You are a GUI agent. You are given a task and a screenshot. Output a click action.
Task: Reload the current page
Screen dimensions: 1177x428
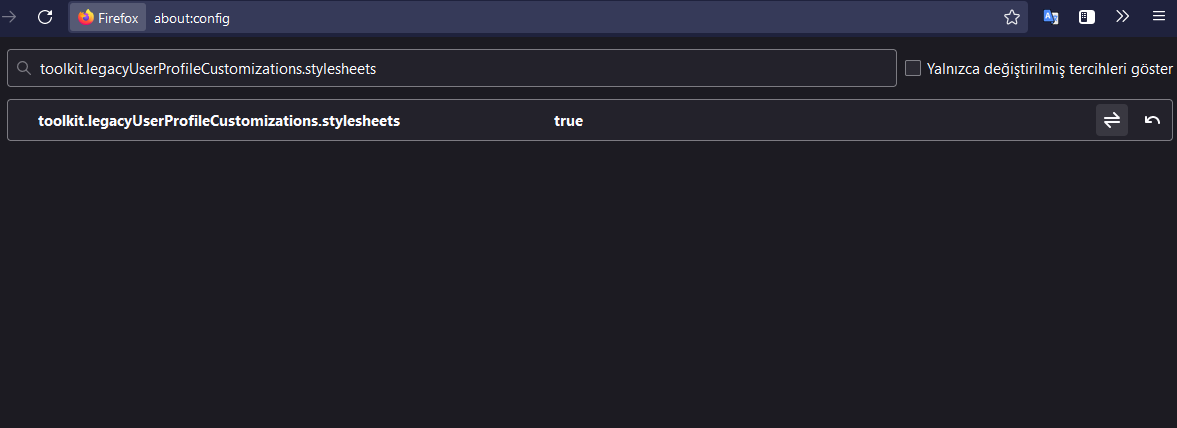tap(45, 17)
